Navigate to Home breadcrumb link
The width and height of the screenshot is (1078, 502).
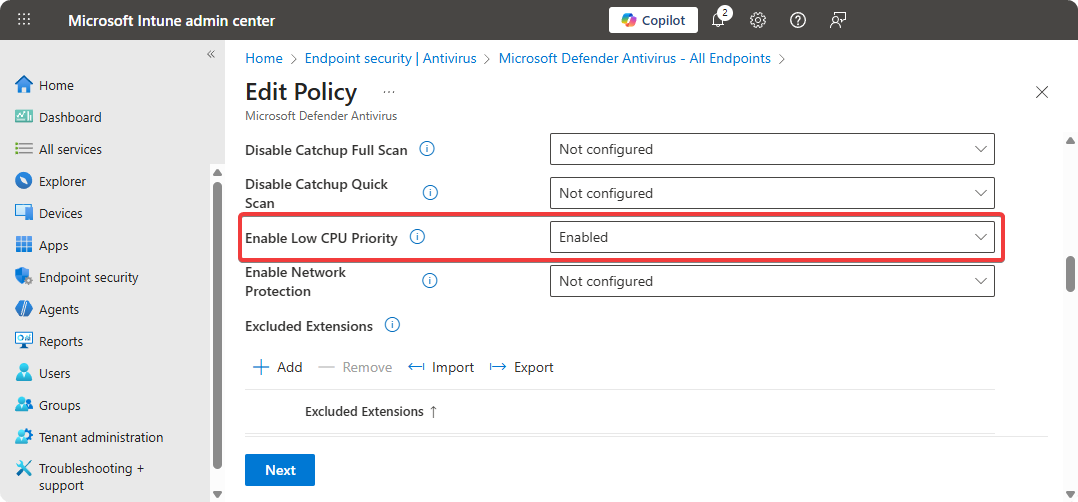264,58
